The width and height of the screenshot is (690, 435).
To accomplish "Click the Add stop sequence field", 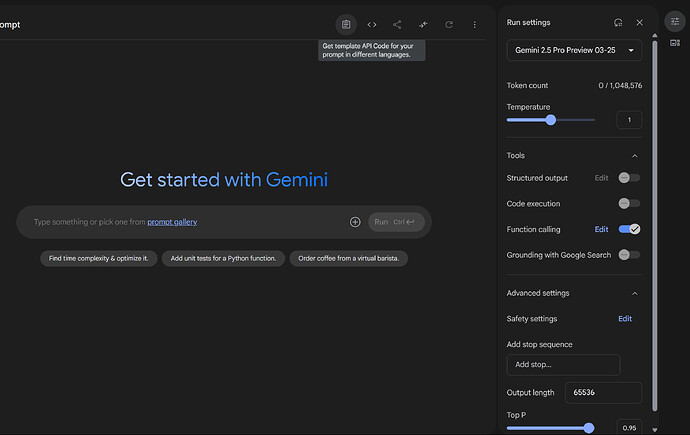I will point(563,365).
